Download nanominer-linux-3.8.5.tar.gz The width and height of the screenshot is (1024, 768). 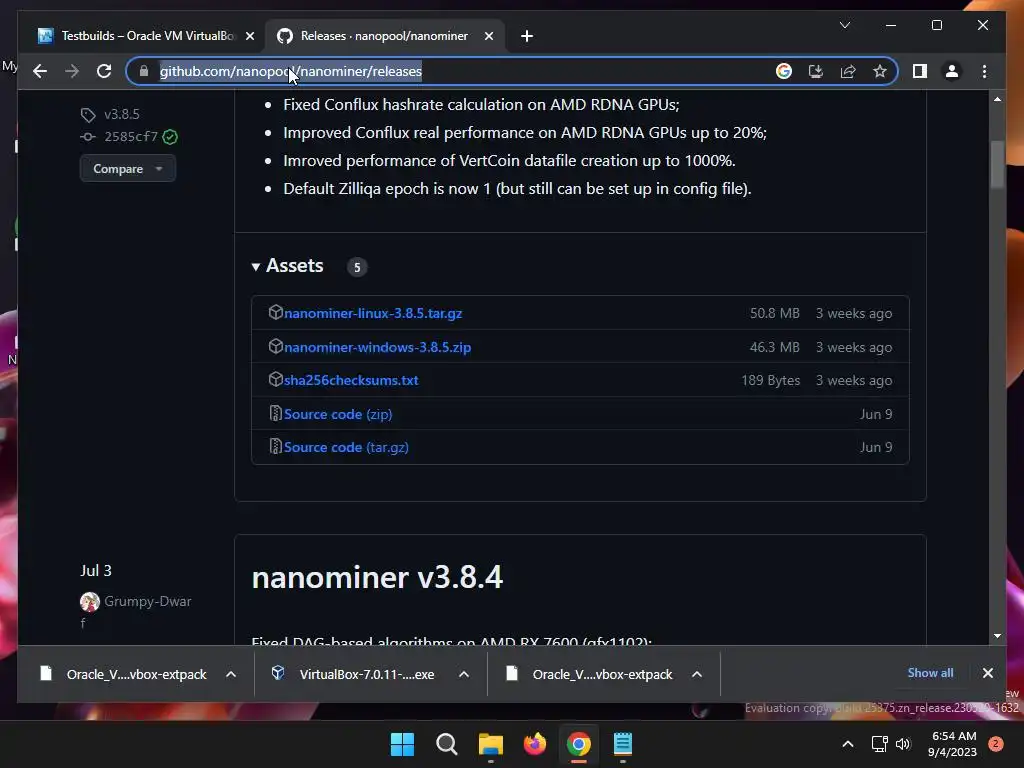pos(373,313)
